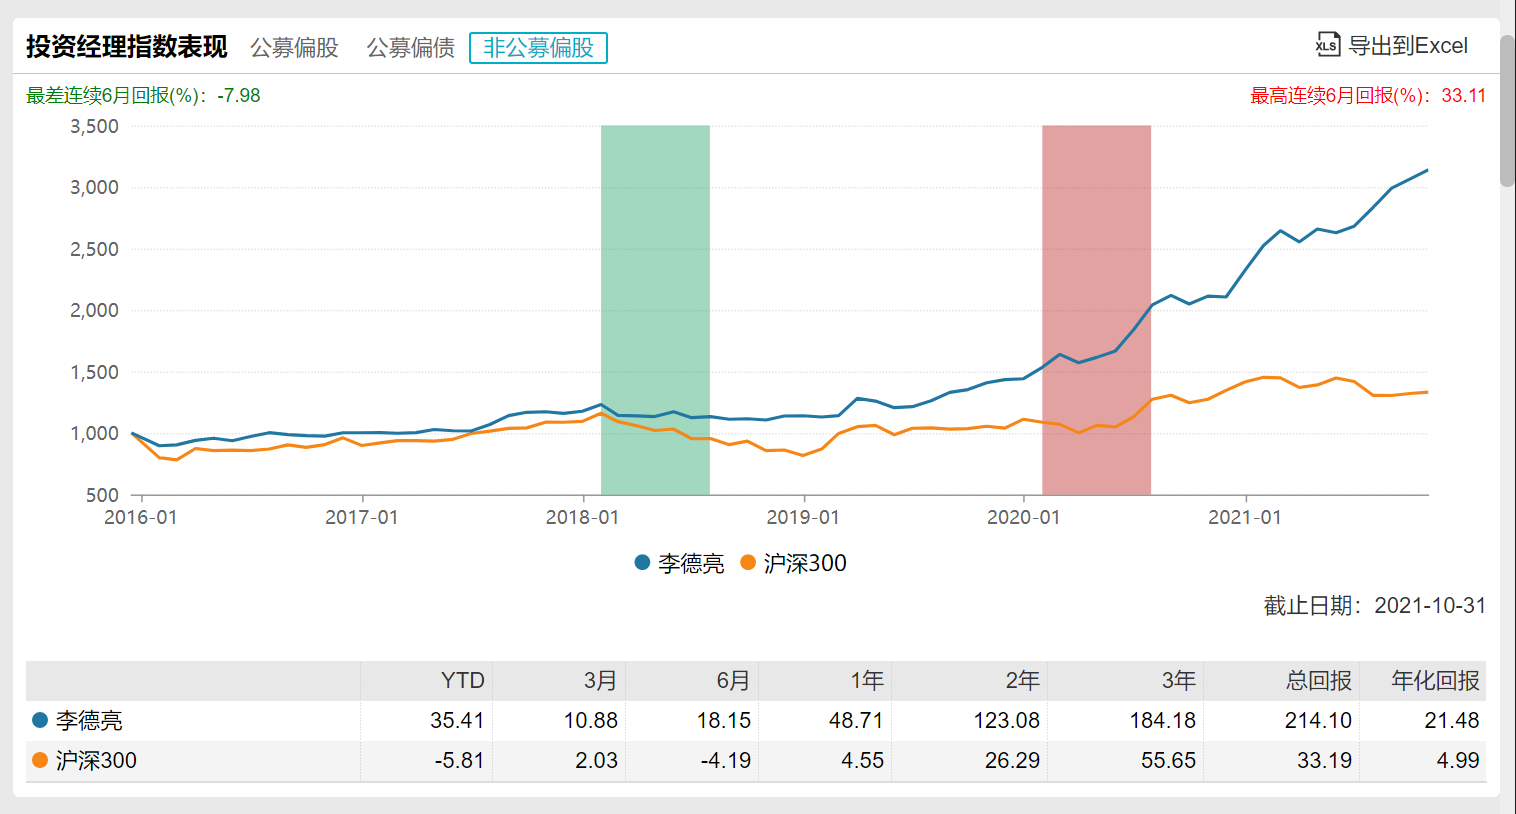The image size is (1516, 814).
Task: Click the 最高连续6月回报 red label
Action: click(x=1367, y=96)
